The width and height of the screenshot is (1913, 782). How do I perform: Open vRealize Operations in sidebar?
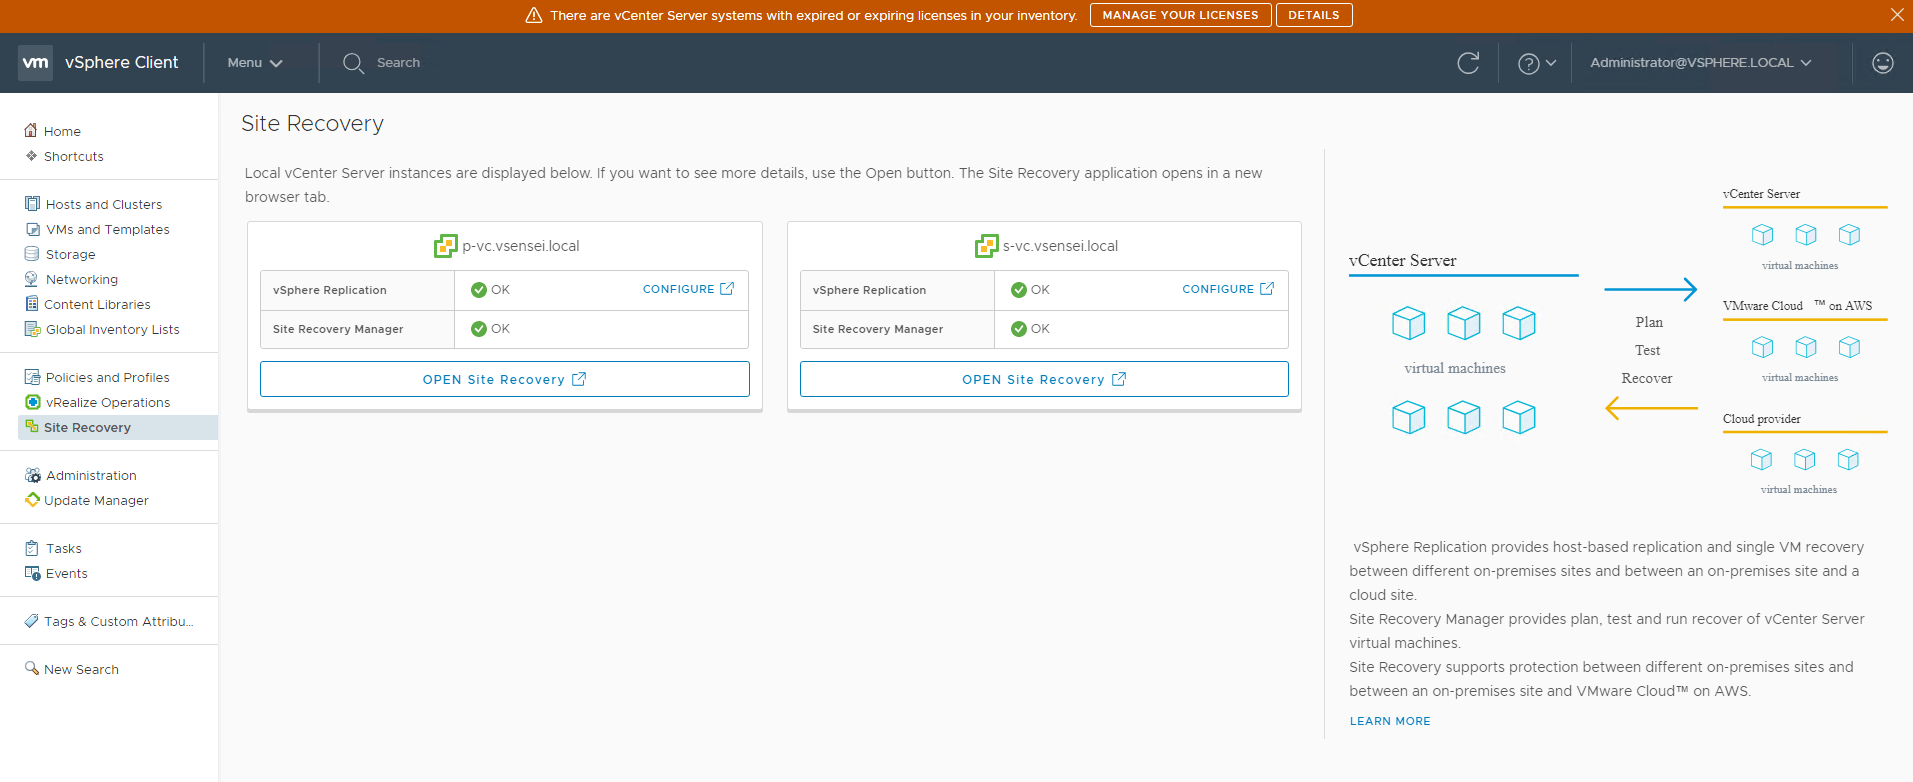(107, 403)
